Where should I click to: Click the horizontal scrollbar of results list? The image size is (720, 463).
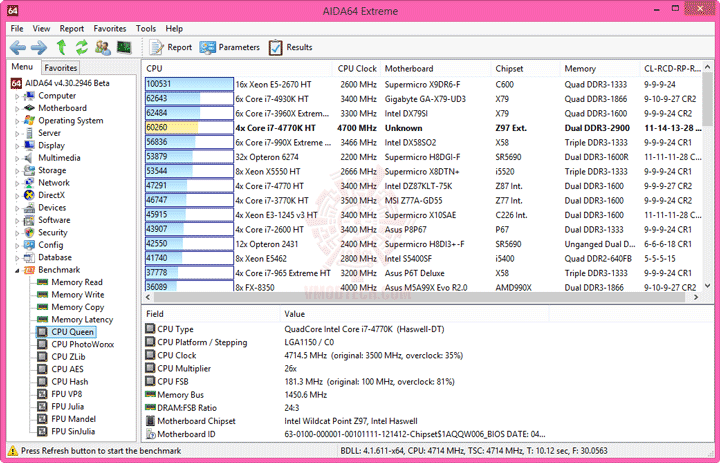tap(420, 297)
